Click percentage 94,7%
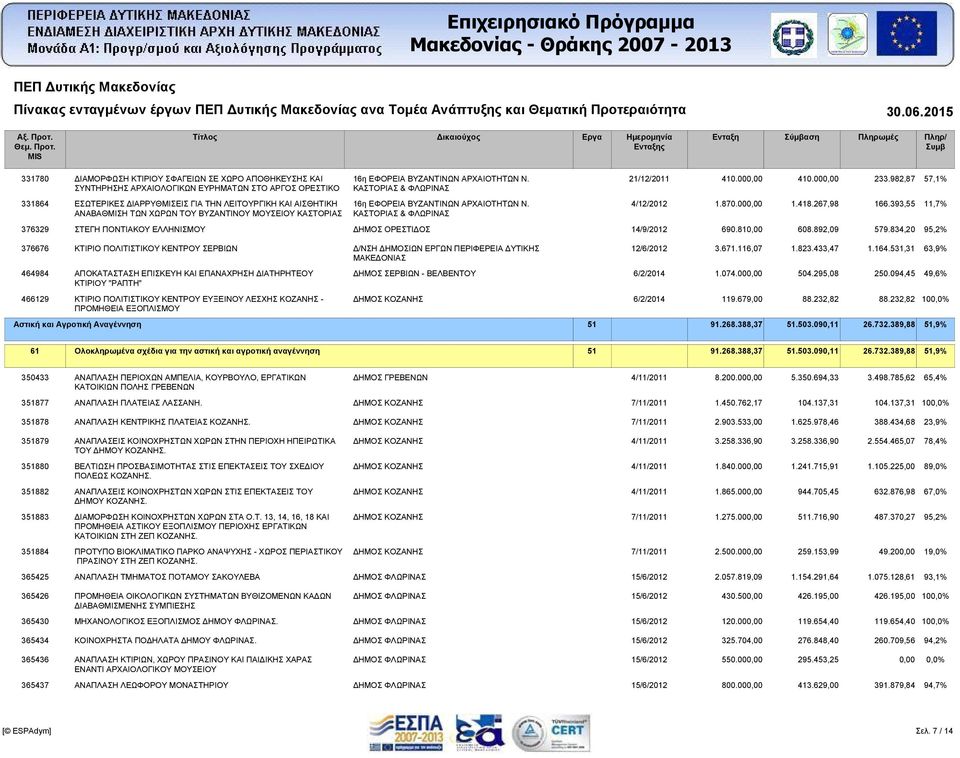The image size is (960, 758). coord(935,685)
